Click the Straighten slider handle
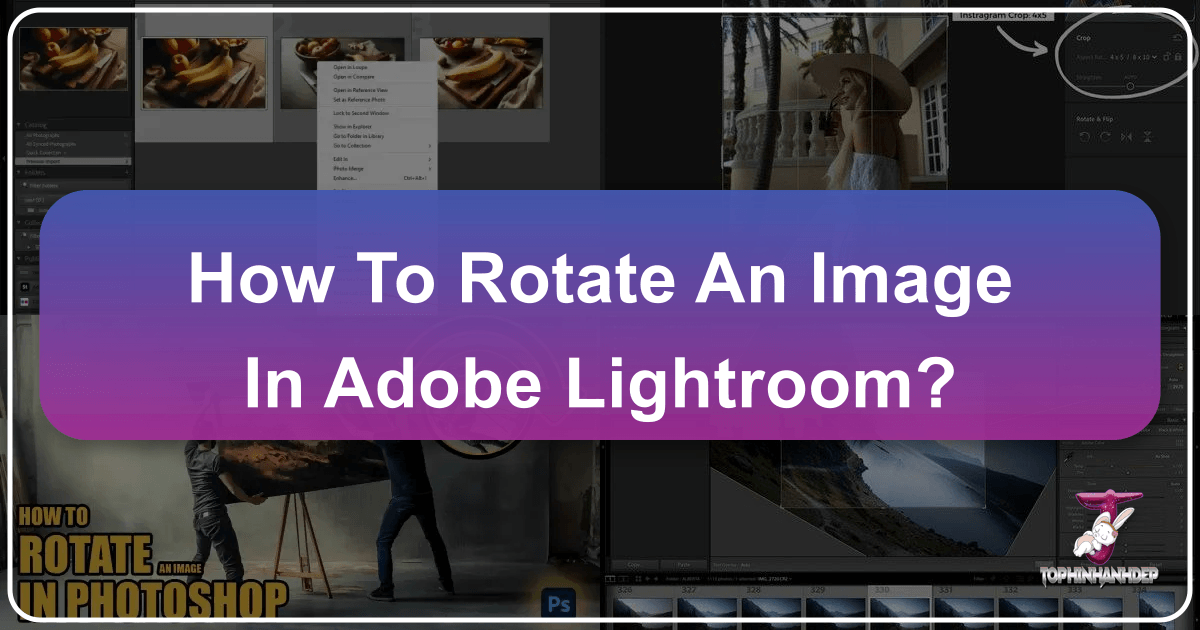Image resolution: width=1200 pixels, height=630 pixels. pyautogui.click(x=1131, y=86)
